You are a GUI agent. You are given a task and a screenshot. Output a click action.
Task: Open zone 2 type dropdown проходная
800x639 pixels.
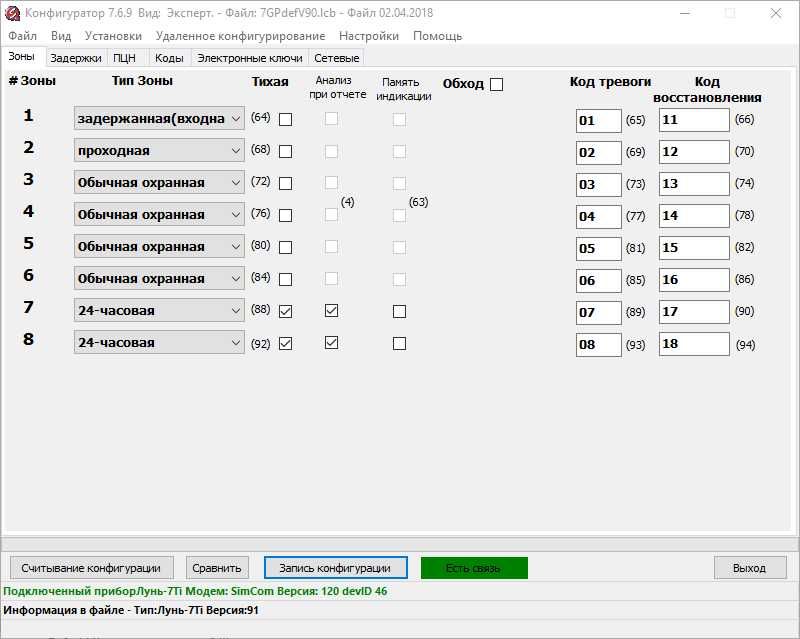(159, 151)
